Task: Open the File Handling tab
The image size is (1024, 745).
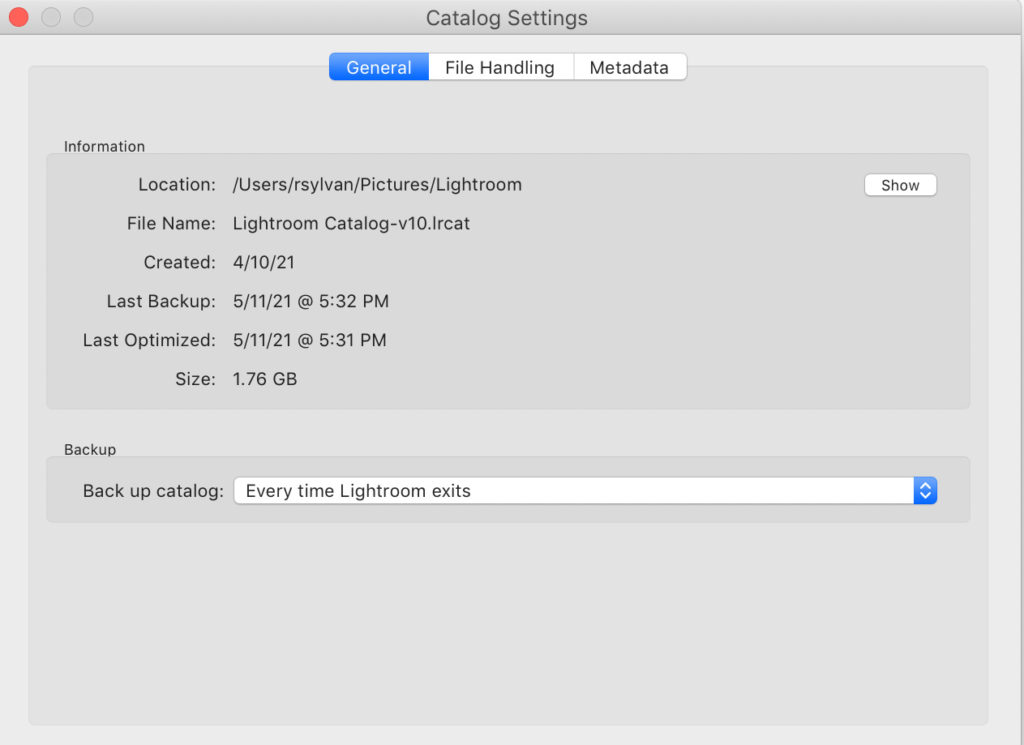Action: tap(500, 68)
